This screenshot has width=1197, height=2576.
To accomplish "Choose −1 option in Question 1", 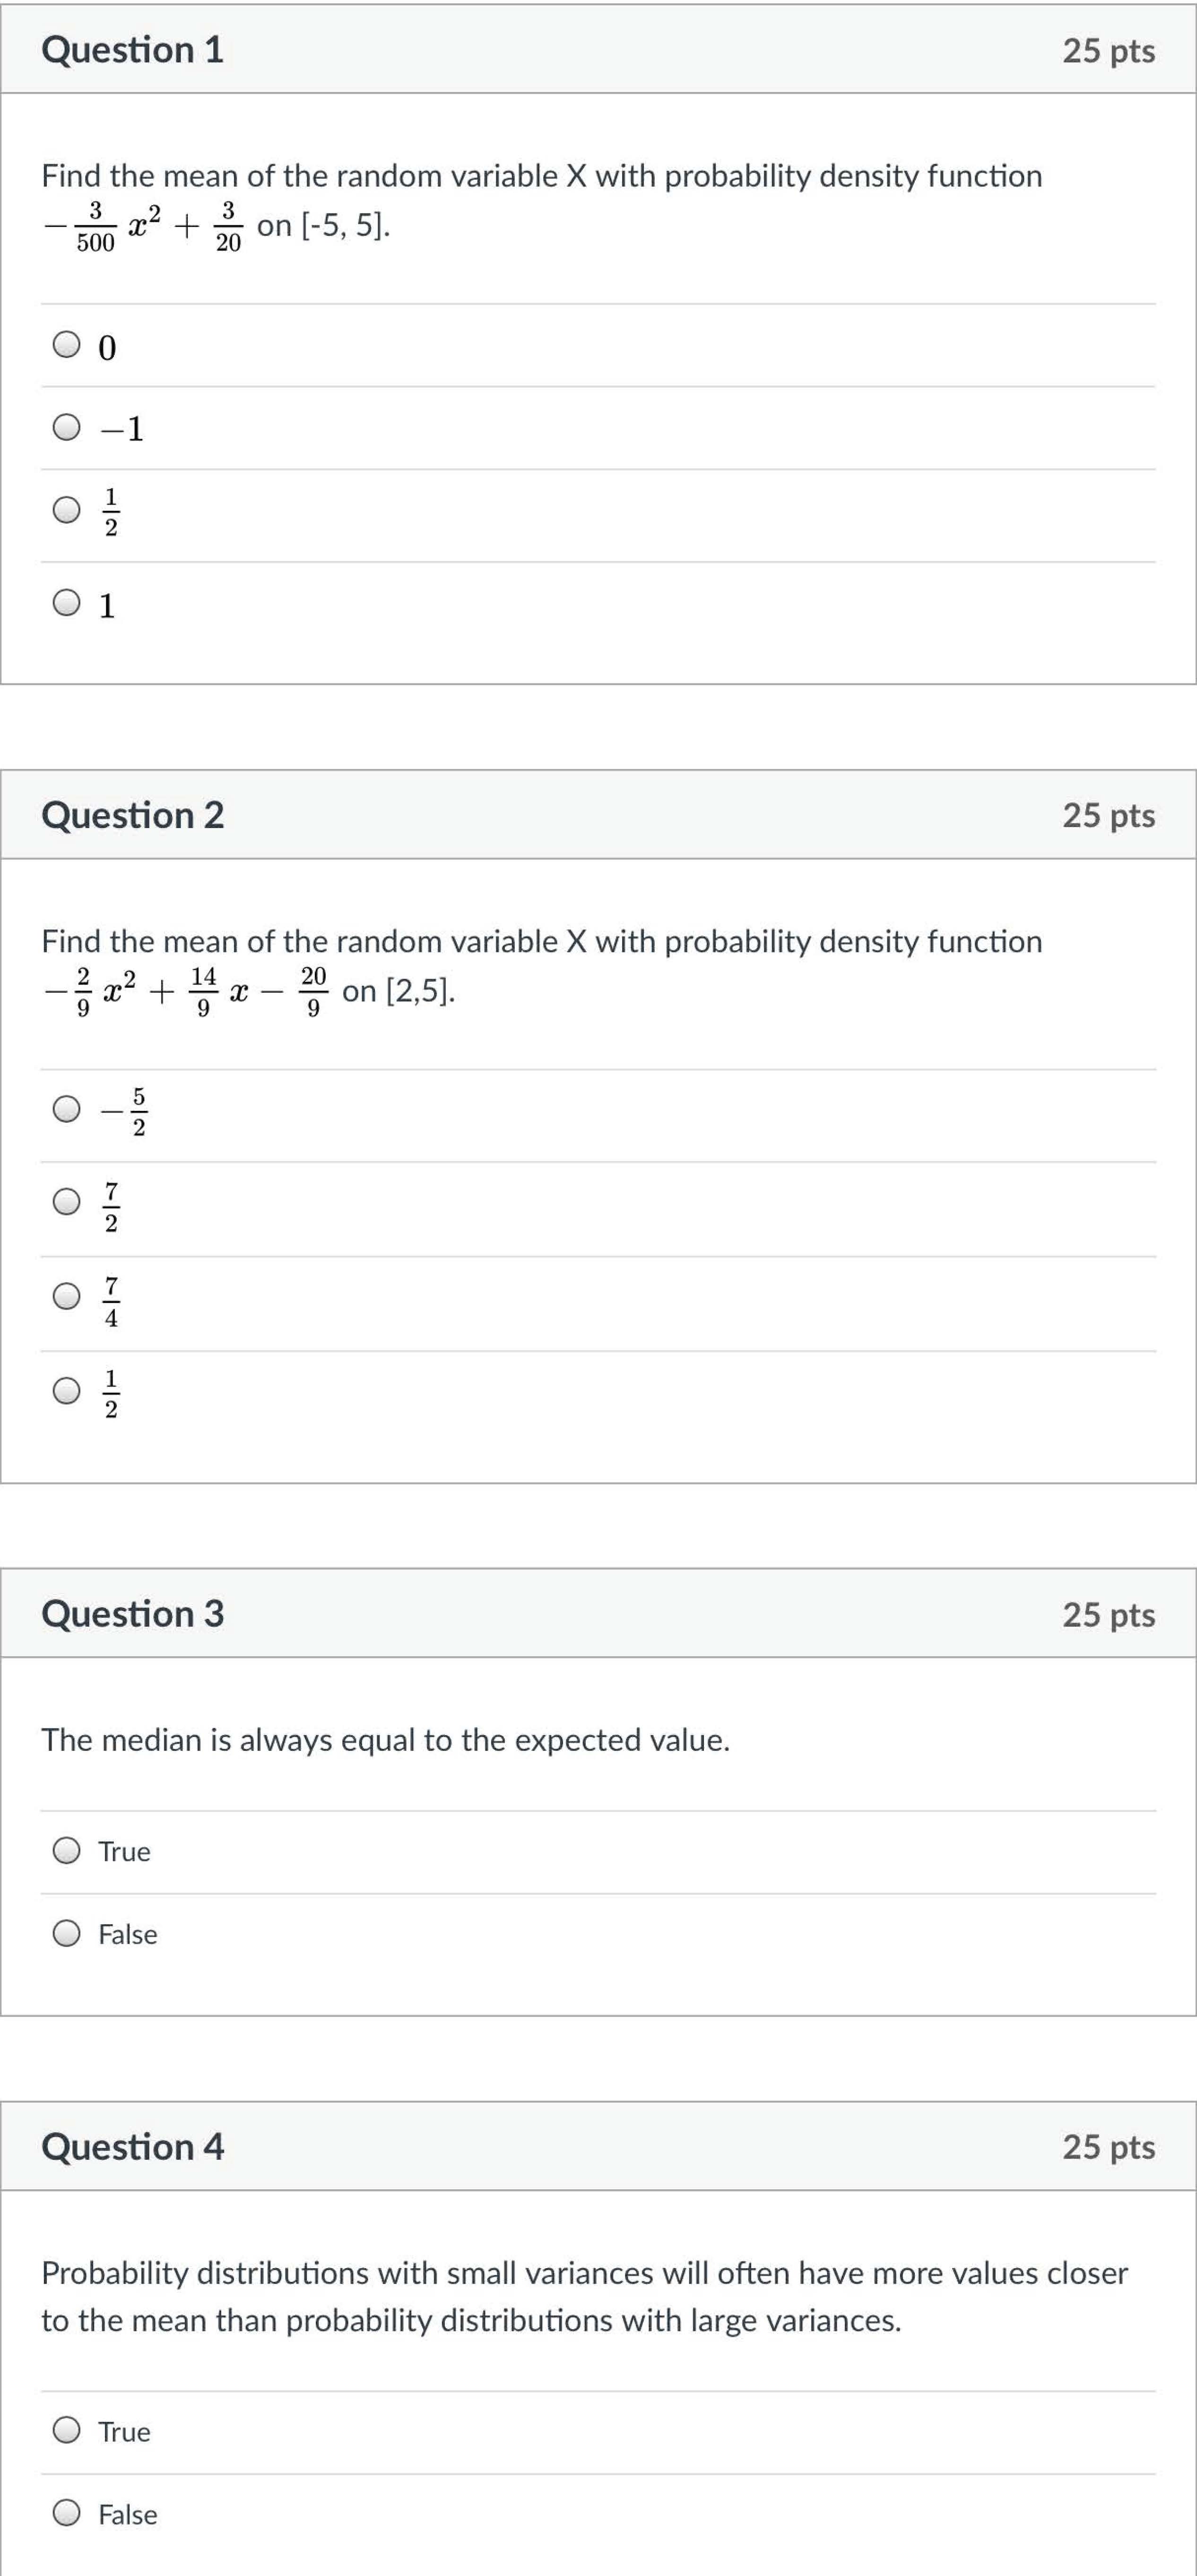I will (x=67, y=427).
